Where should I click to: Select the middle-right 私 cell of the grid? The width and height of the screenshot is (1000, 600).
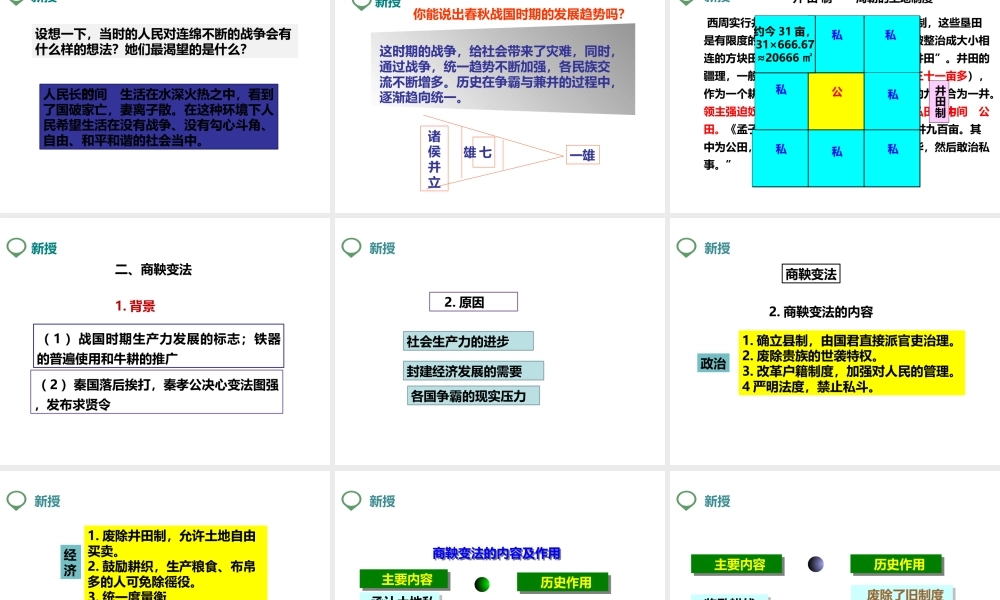[x=892, y=101]
